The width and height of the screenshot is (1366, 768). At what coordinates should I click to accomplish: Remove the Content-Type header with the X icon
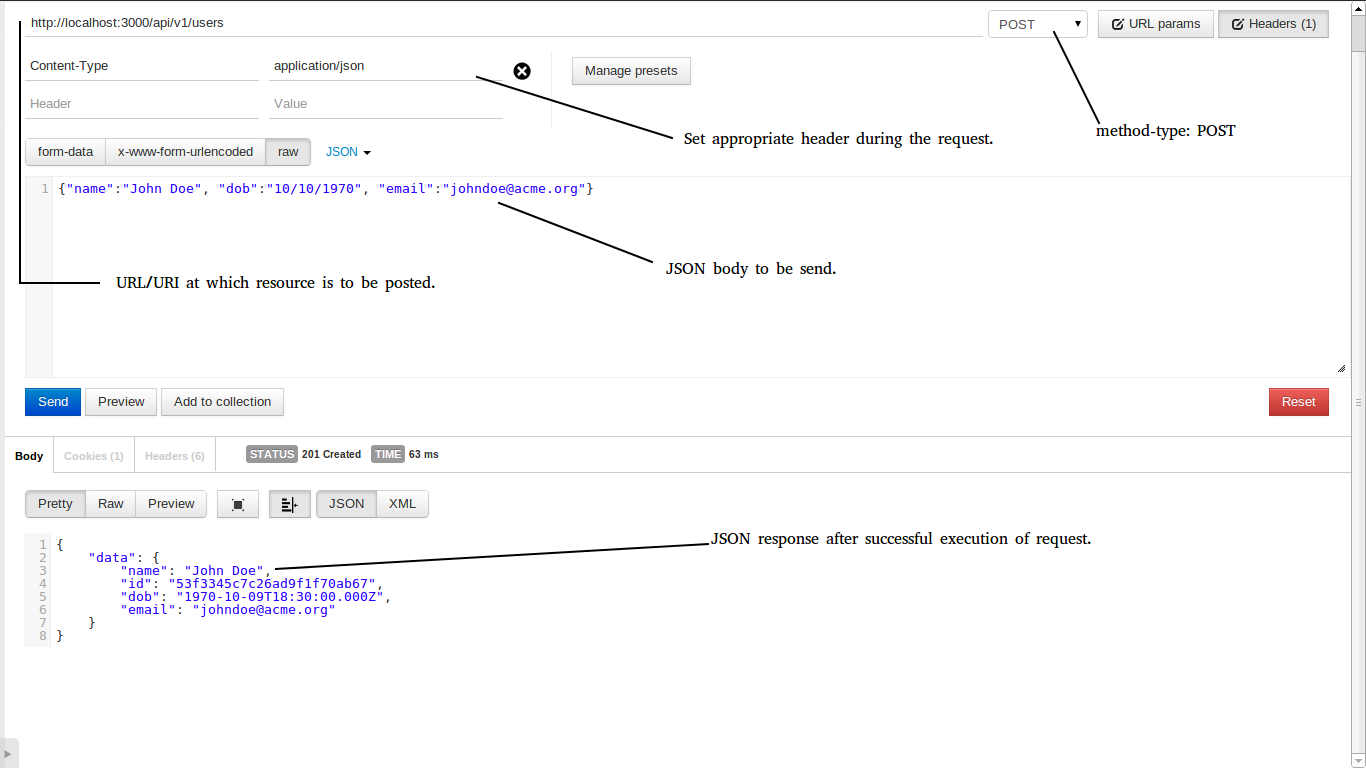click(522, 71)
